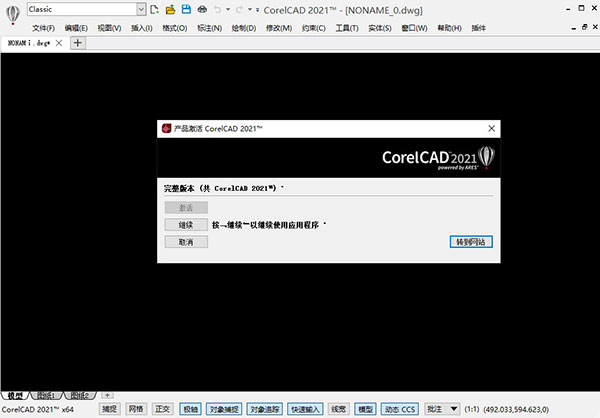
Task: Expand the 批注 annotation dropdown in status bar
Action: click(455, 409)
